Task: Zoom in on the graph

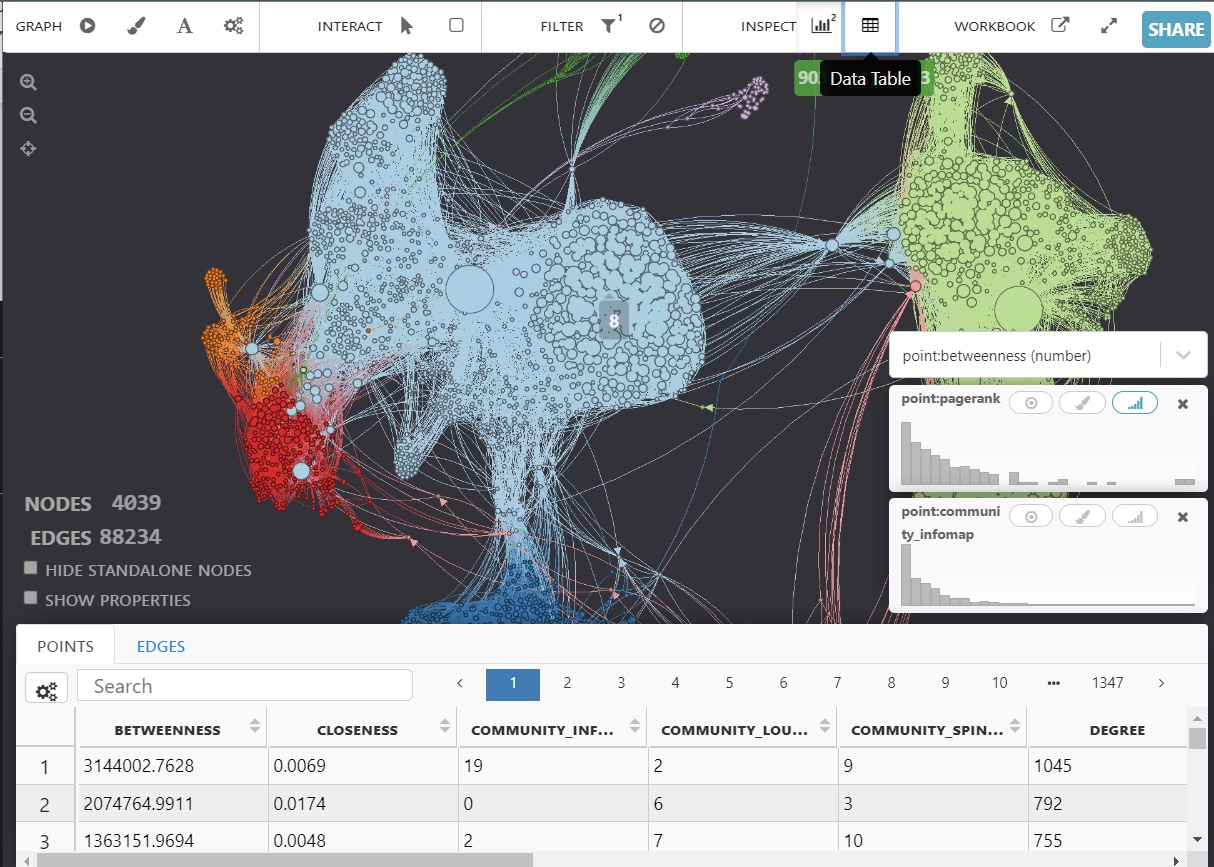Action: point(28,83)
